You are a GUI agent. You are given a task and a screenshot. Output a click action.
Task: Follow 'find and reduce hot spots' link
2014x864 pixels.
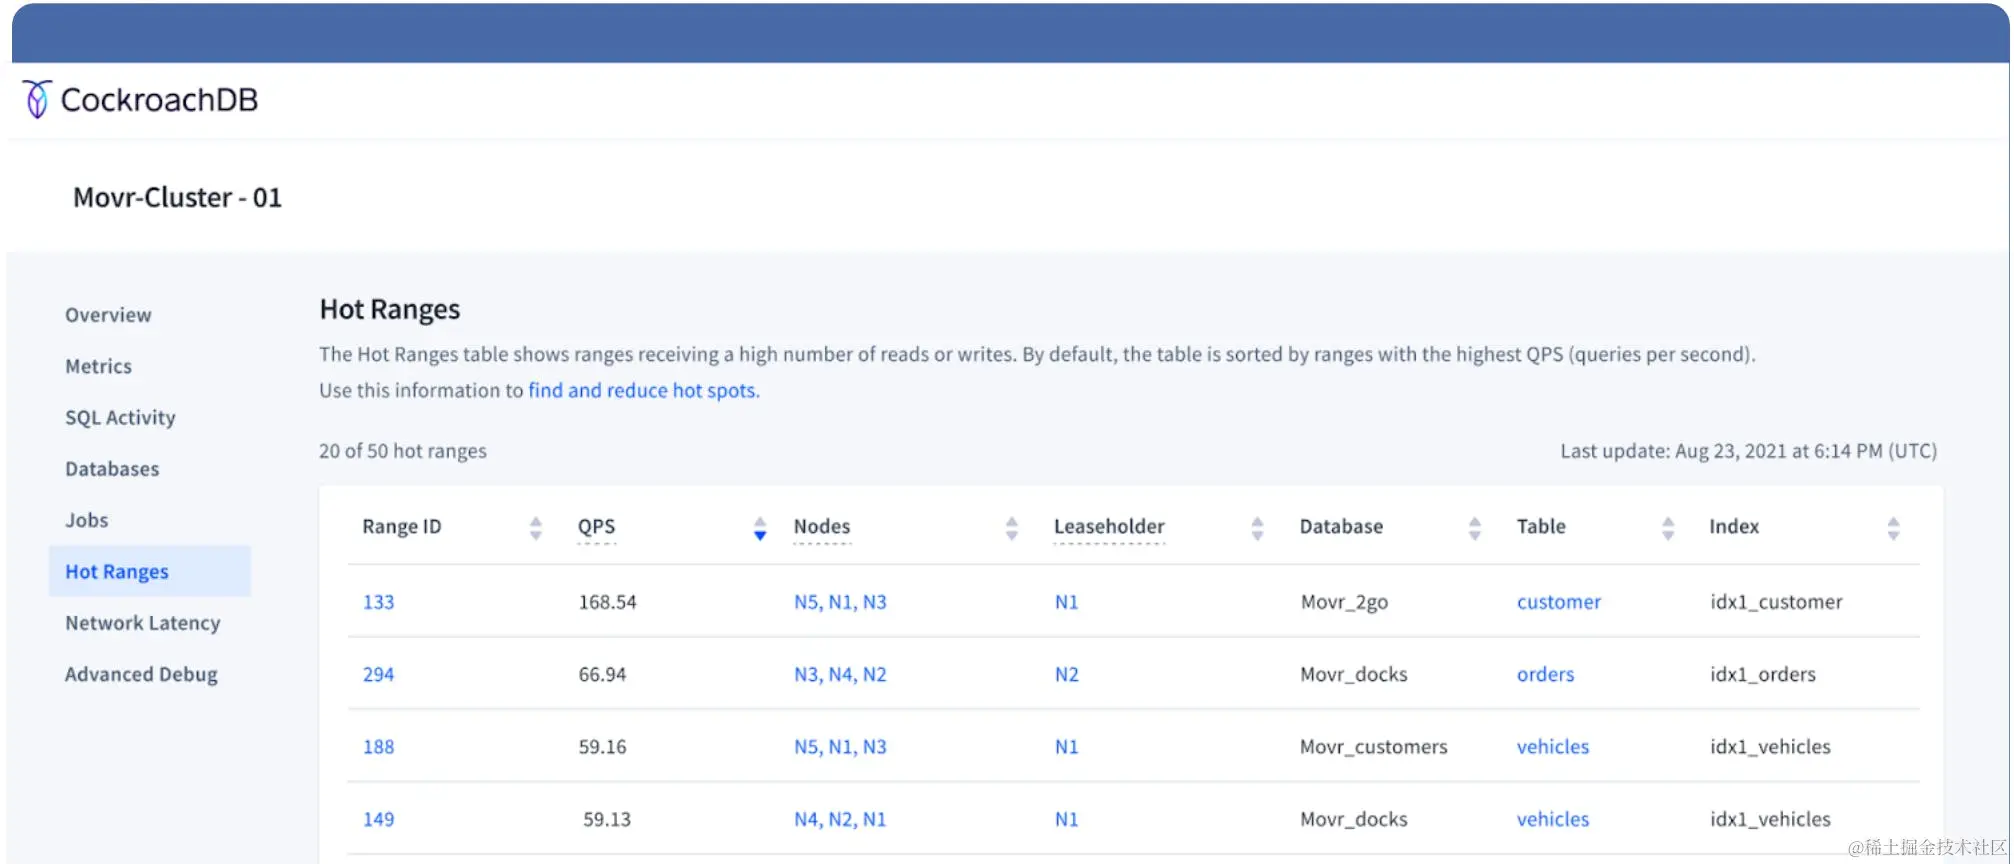tap(644, 390)
